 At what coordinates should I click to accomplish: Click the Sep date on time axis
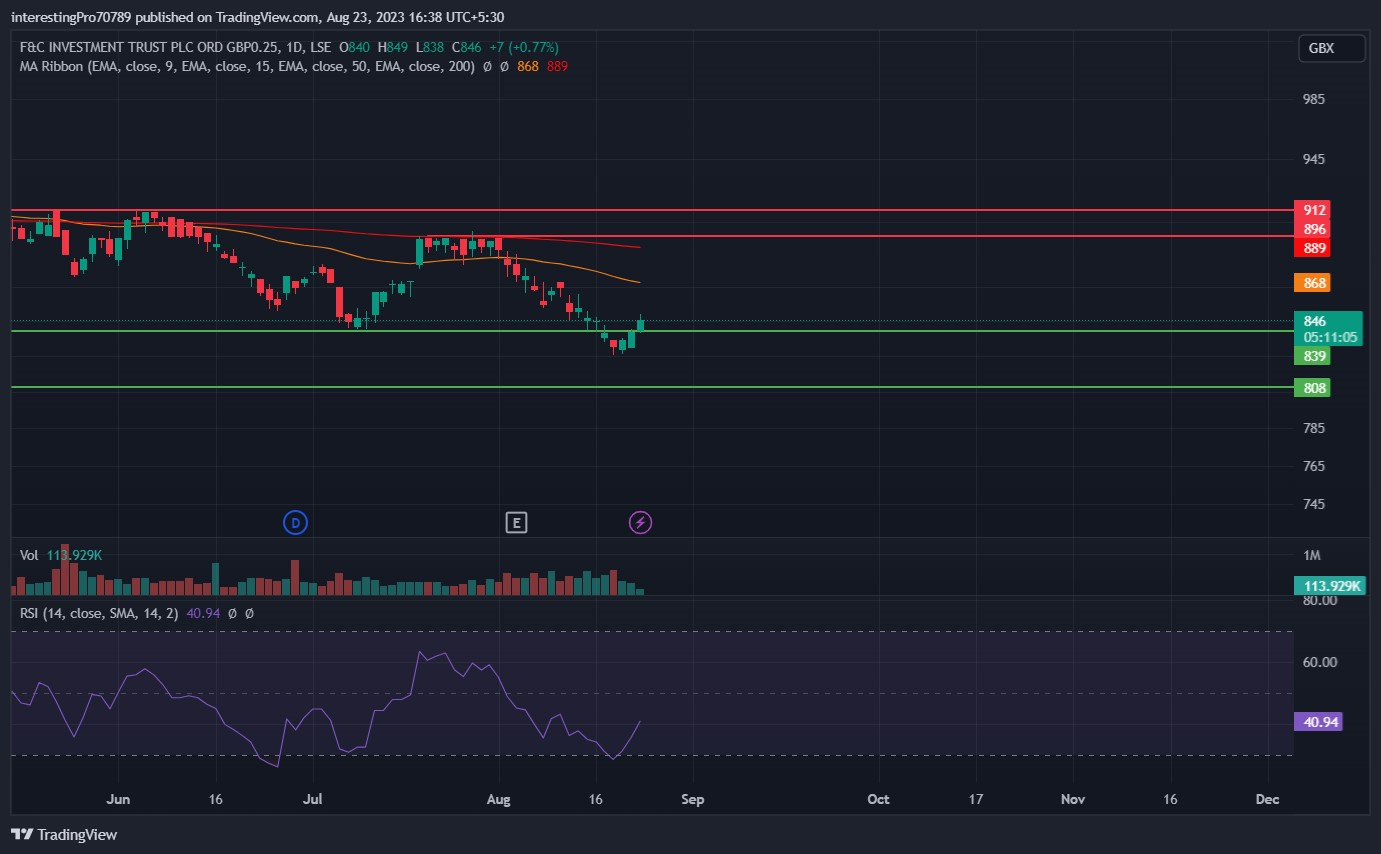pos(693,799)
